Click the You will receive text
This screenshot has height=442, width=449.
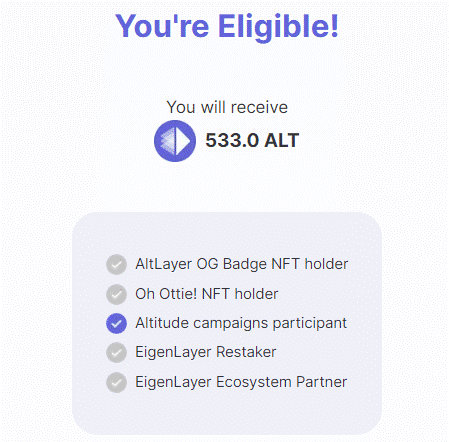[x=227, y=107]
